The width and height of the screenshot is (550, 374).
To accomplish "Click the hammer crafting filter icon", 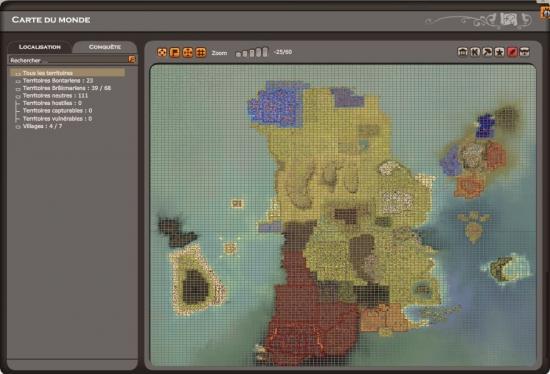I will (487, 52).
